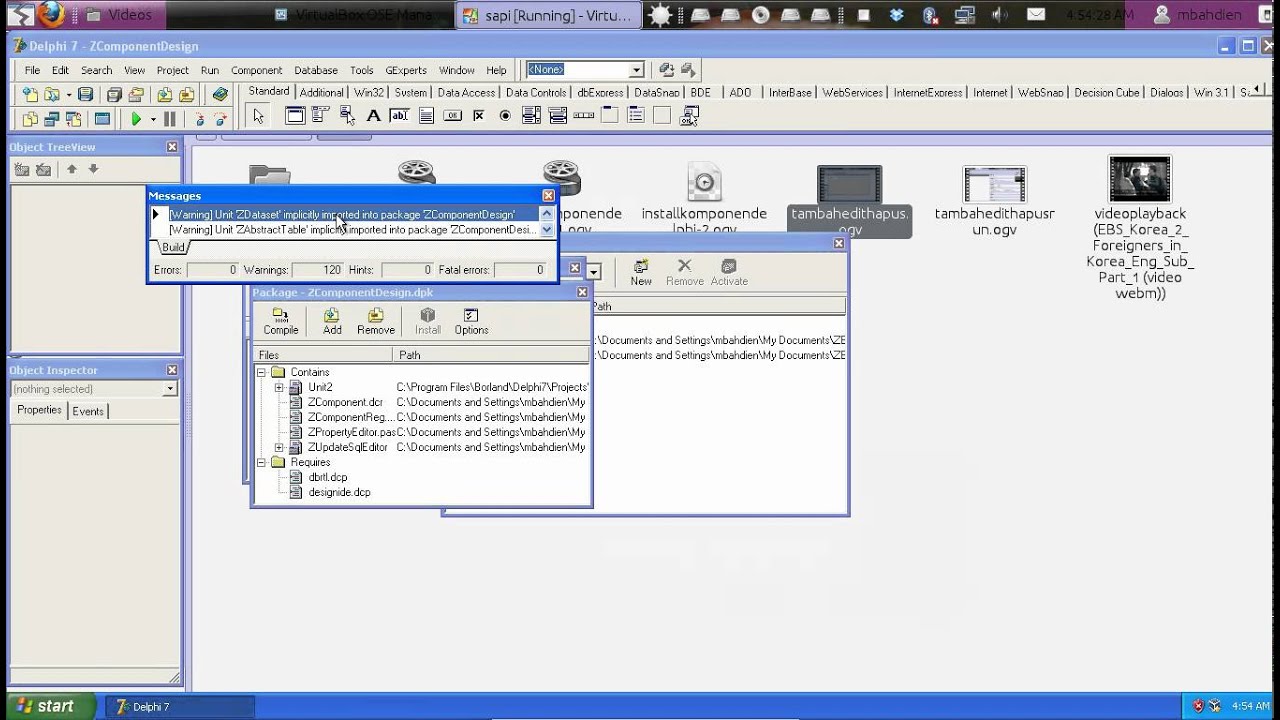Select the Memo component in palette
Viewport: 1280px width, 720px height.
coord(426,116)
